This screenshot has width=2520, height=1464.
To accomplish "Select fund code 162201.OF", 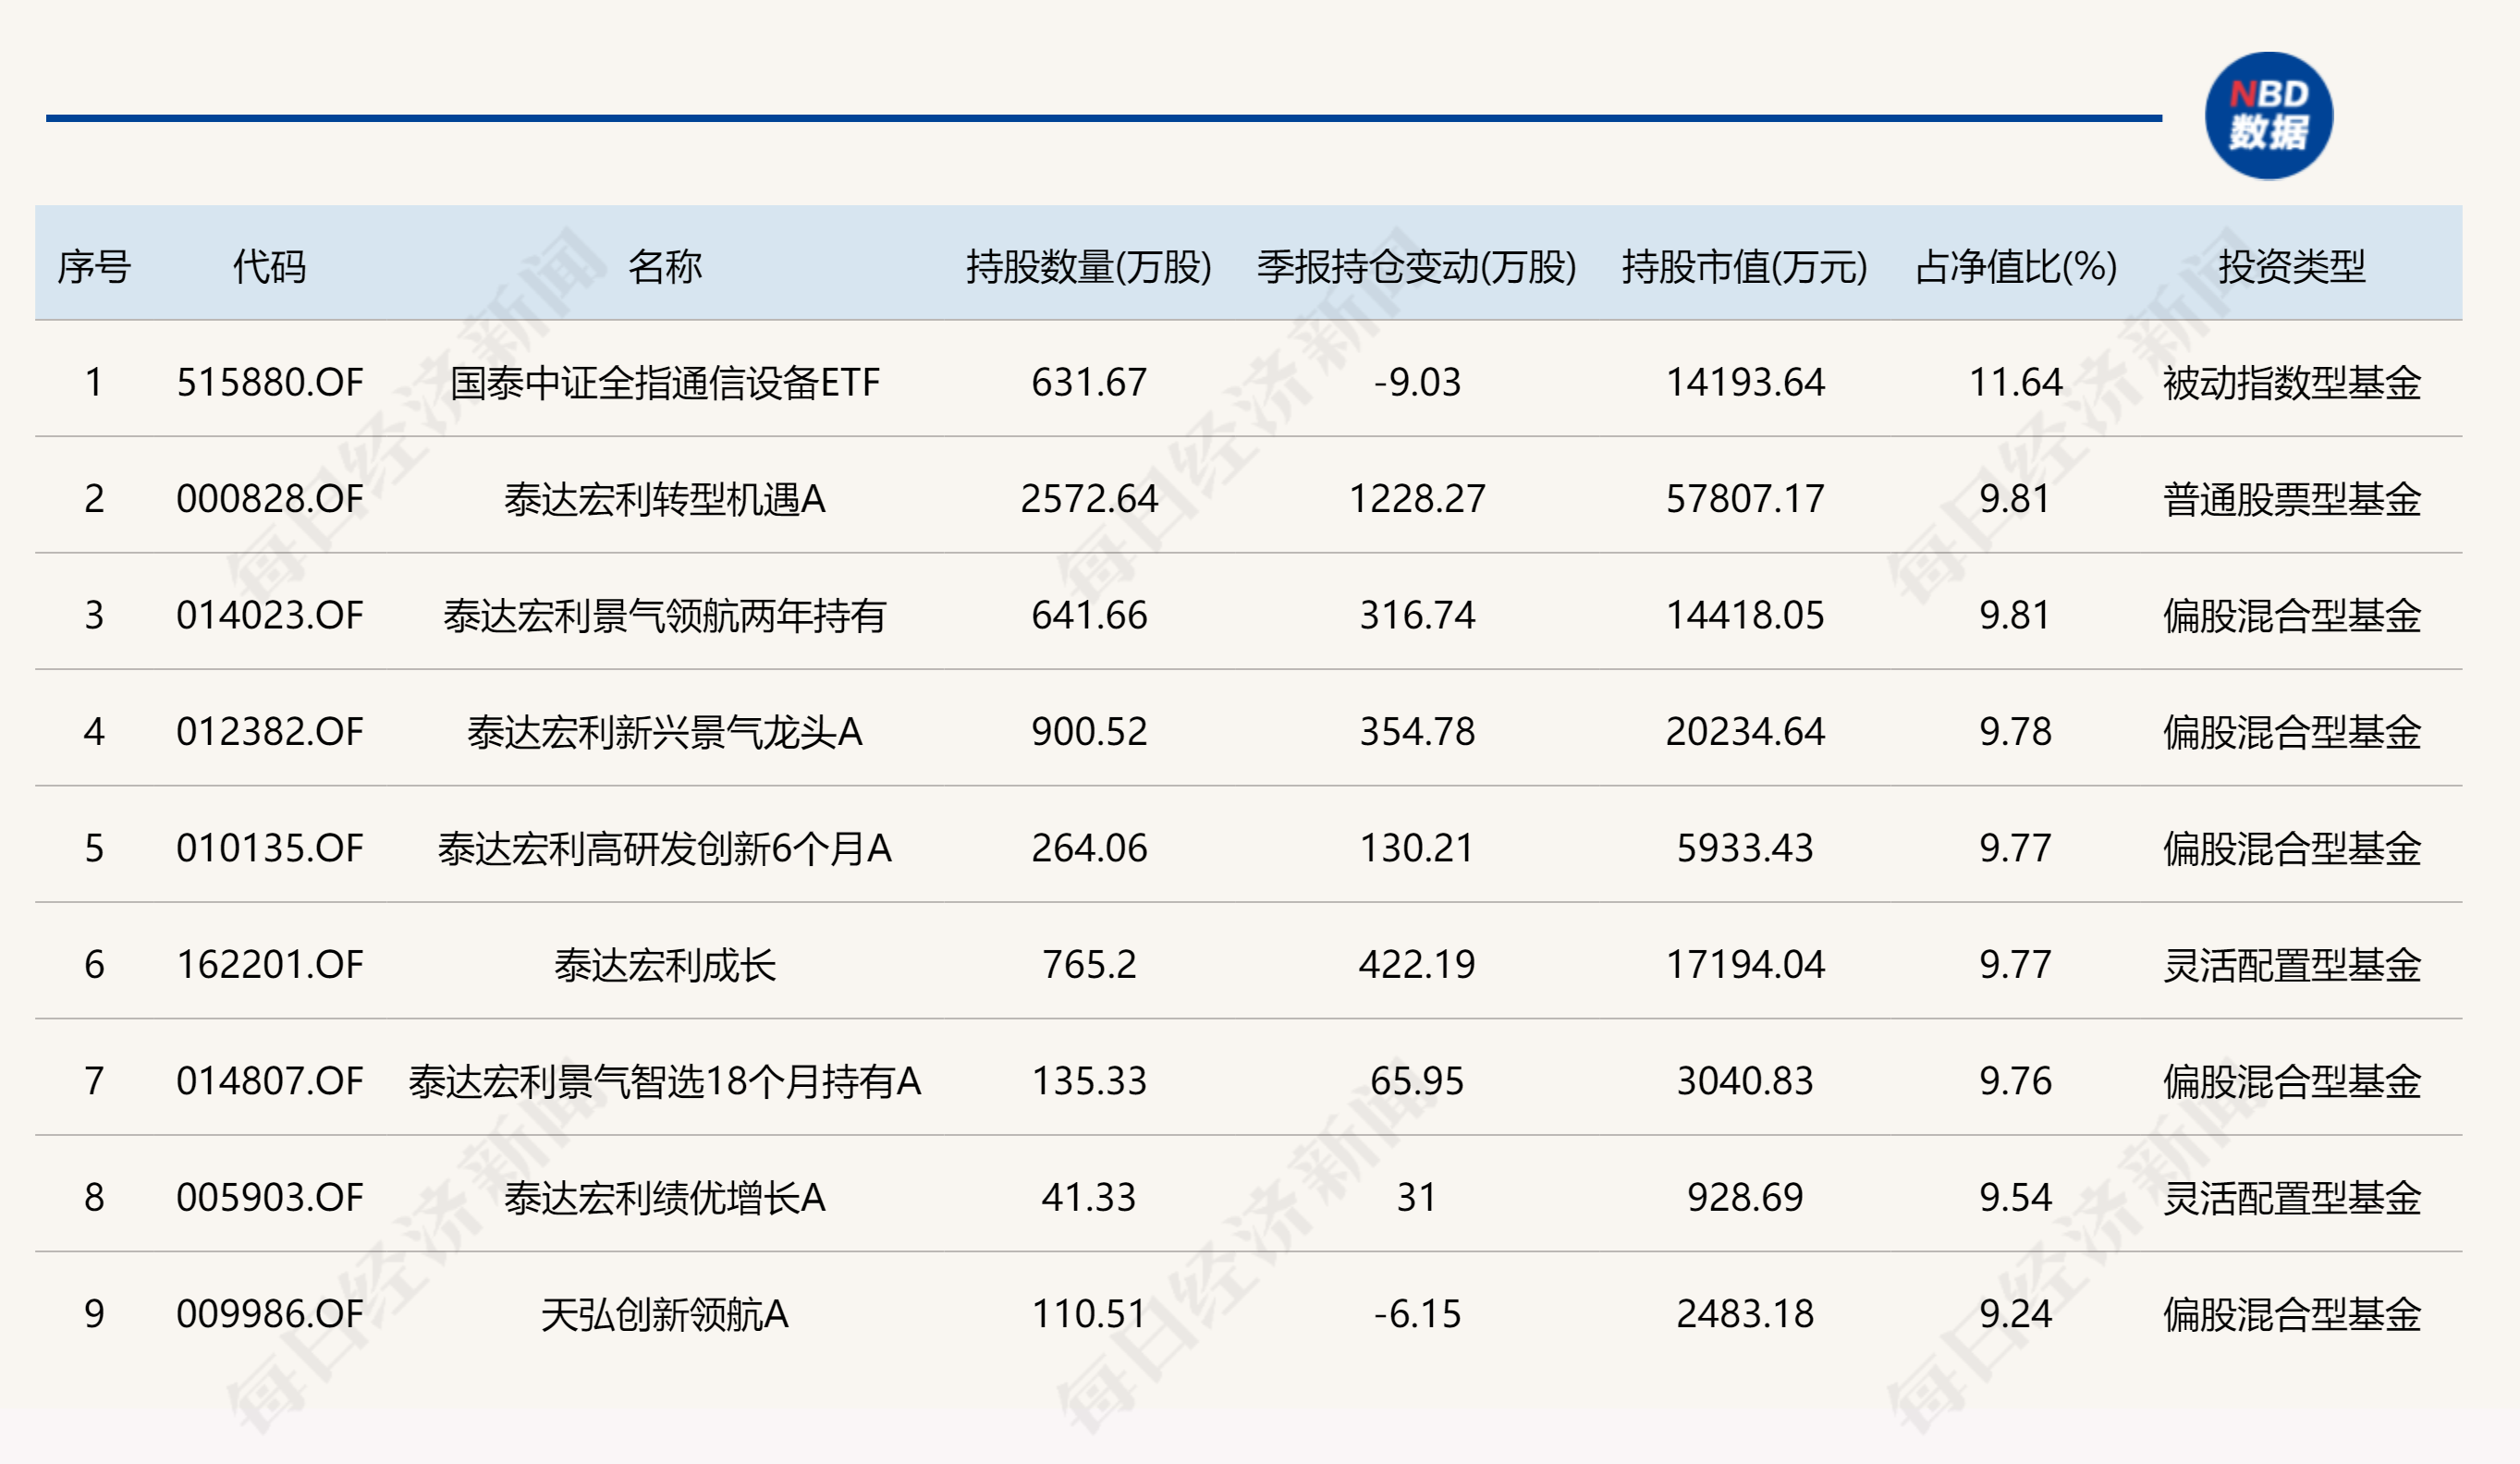I will point(270,965).
